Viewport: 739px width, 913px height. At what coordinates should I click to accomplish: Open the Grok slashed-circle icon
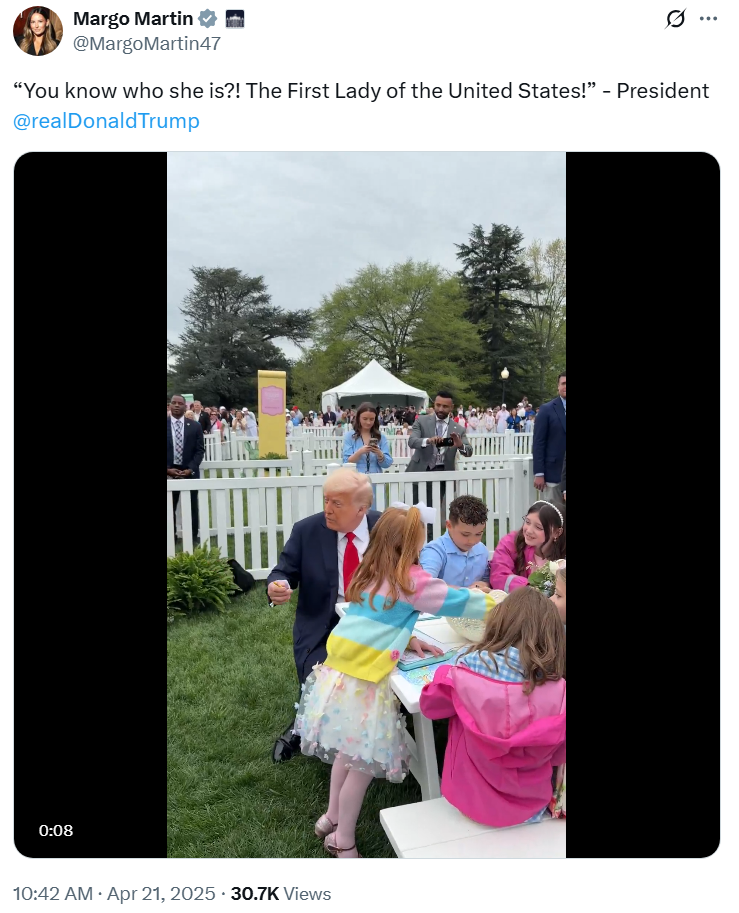[676, 19]
